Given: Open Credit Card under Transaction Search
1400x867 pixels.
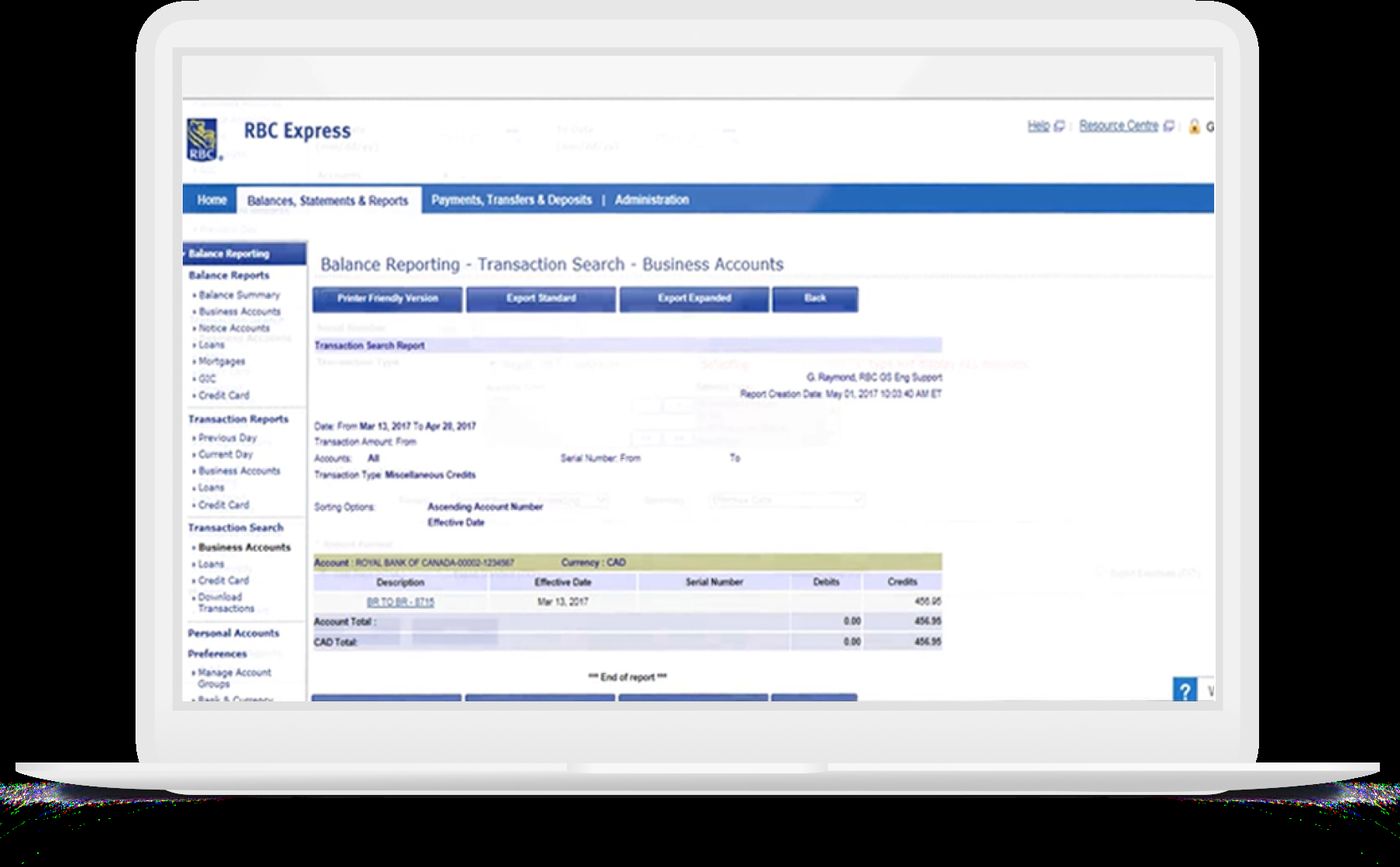Looking at the screenshot, I should point(223,580).
